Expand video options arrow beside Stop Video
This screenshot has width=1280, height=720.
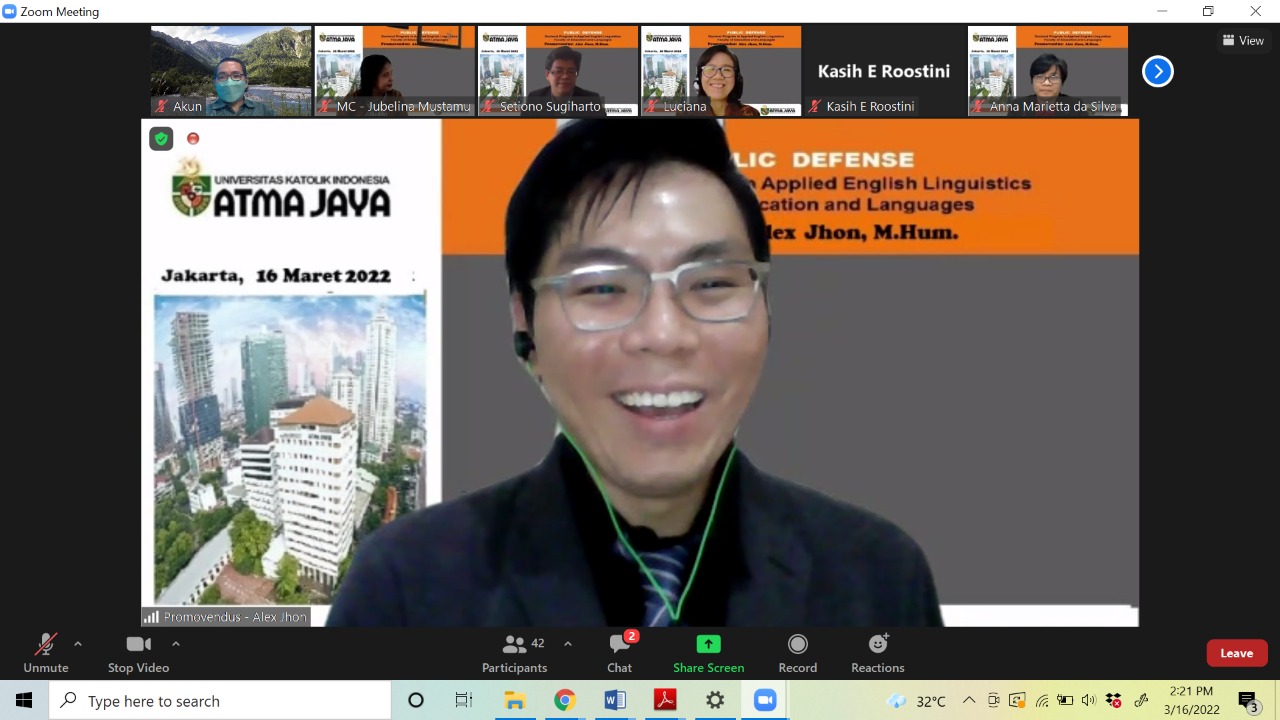pos(176,644)
